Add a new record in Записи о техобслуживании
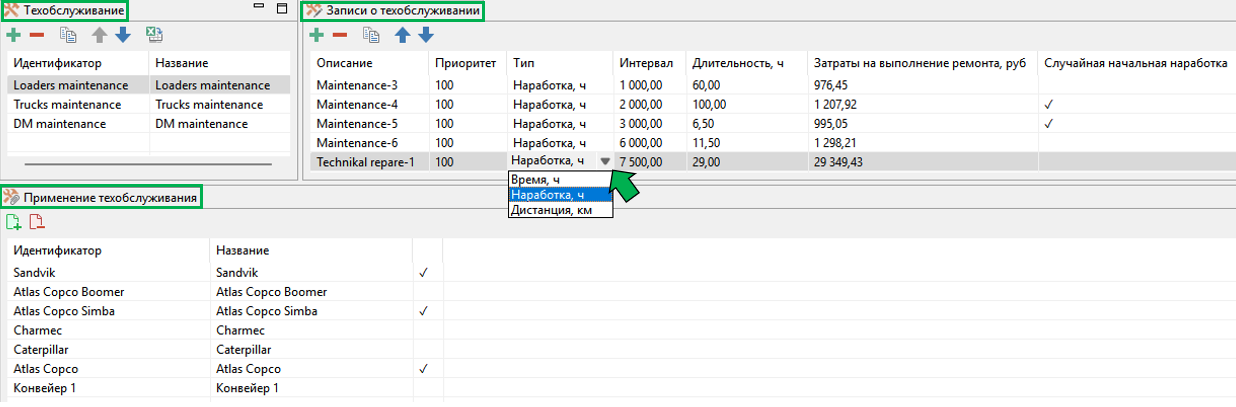The image size is (1236, 407). tap(316, 35)
